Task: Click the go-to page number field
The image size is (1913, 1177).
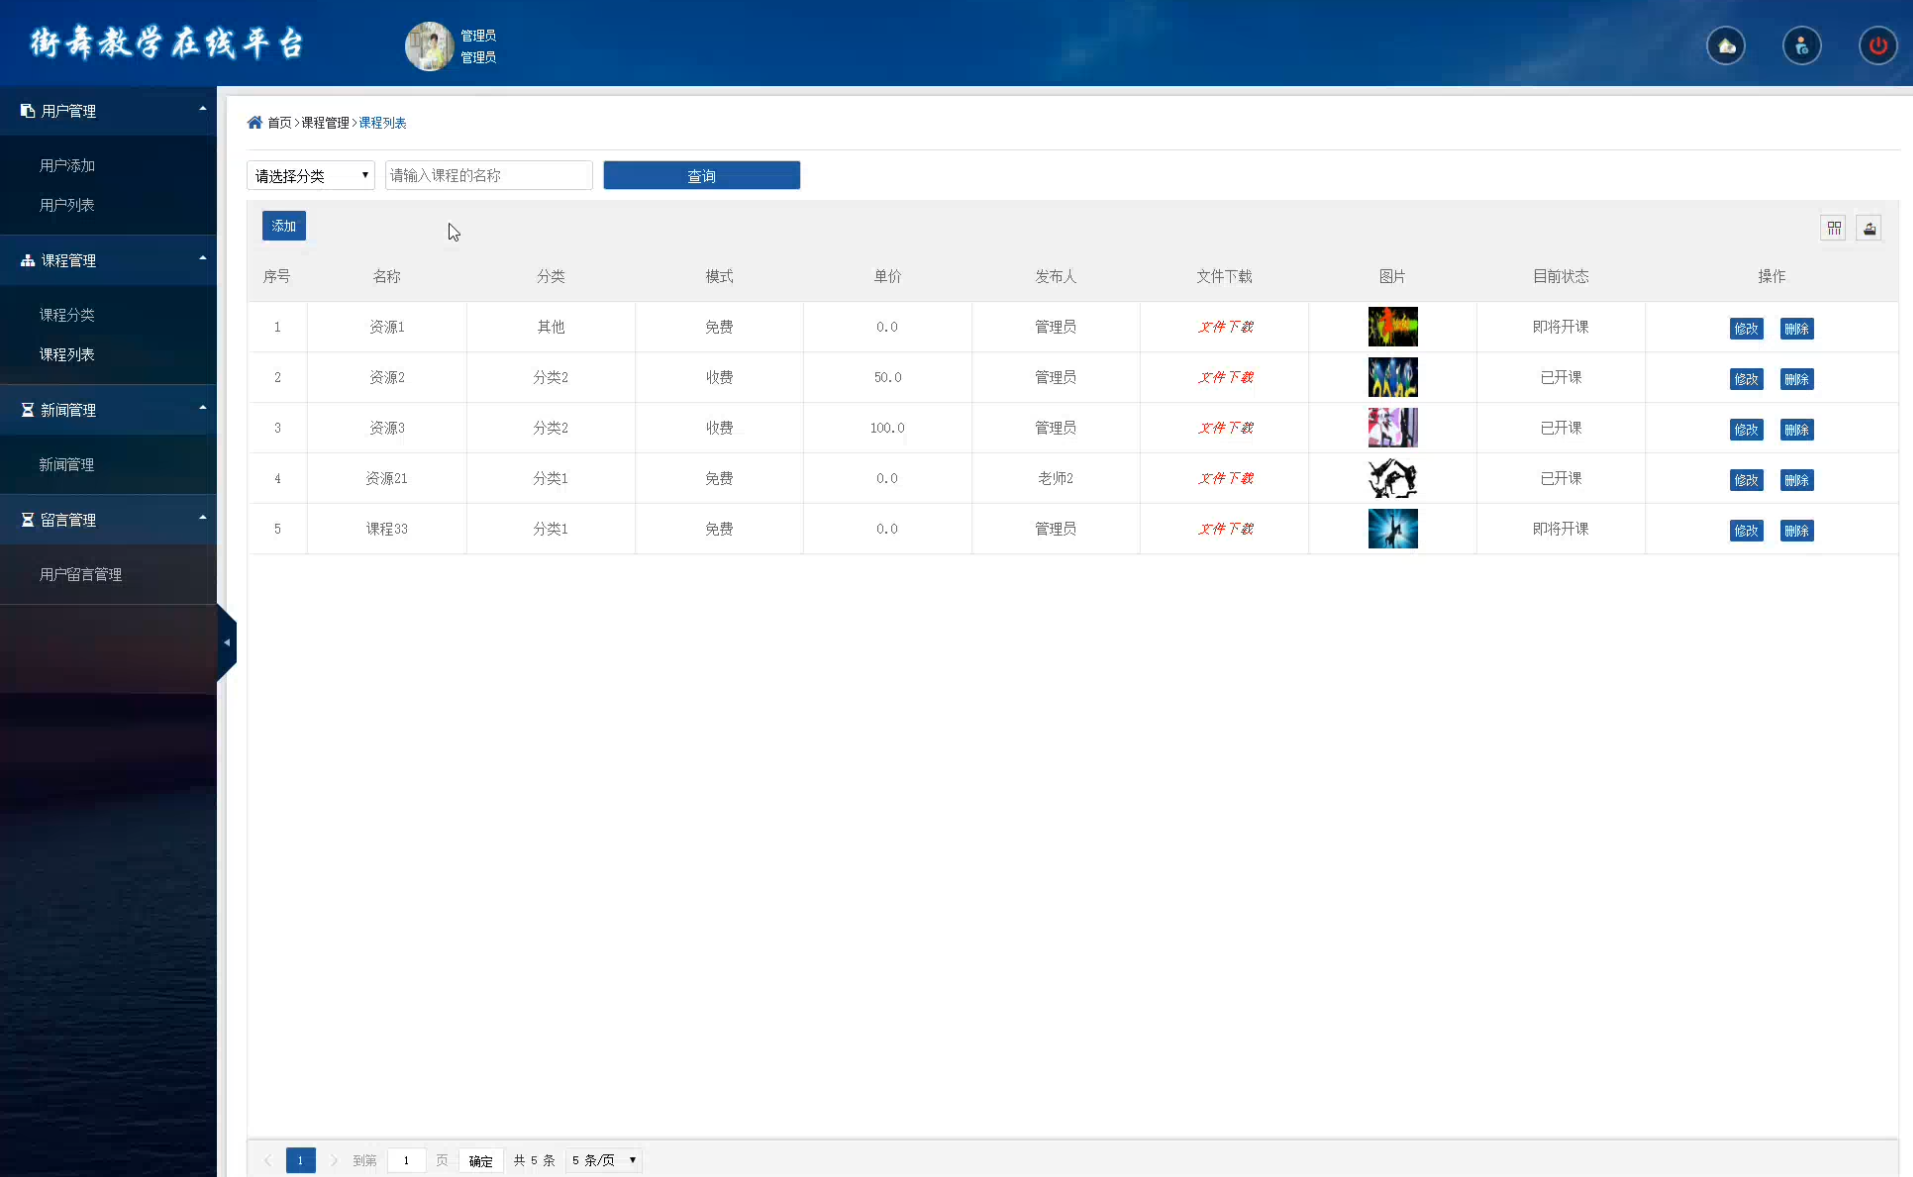Action: [406, 1160]
